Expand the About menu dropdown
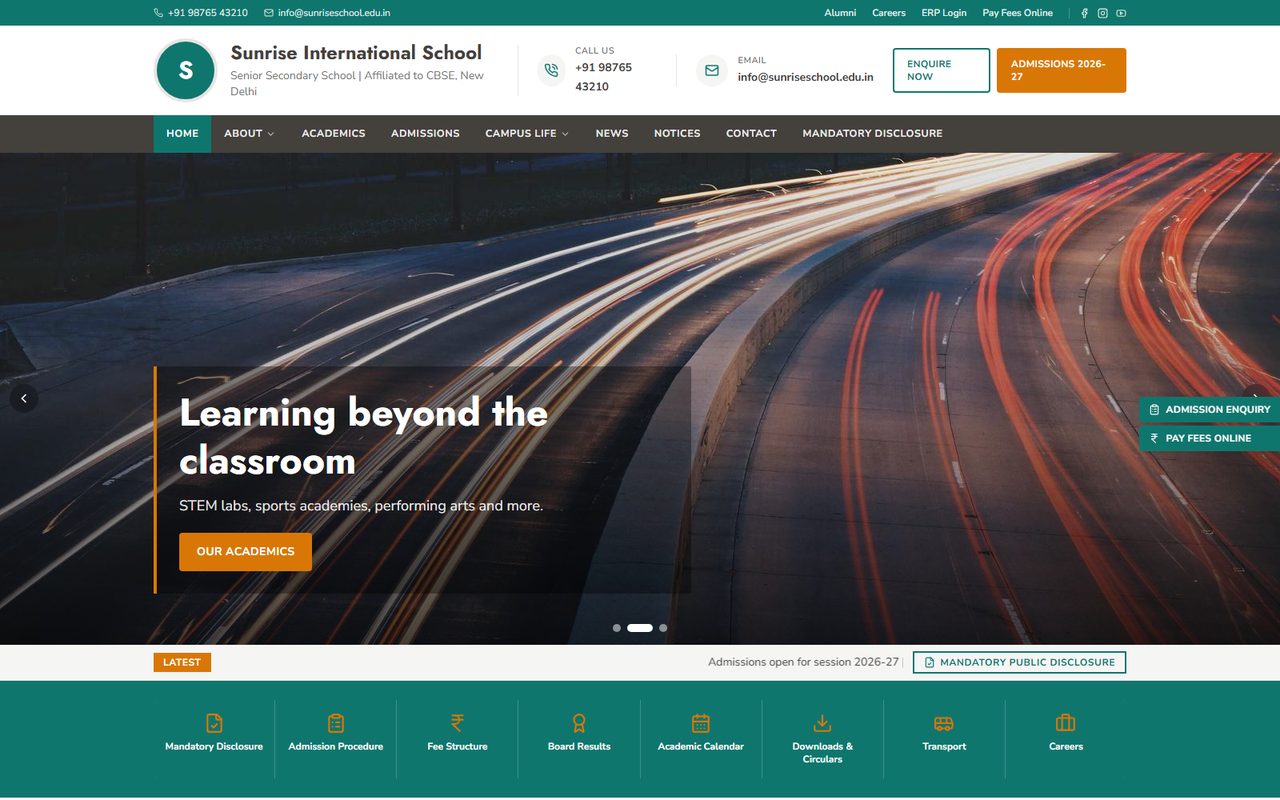 249,133
